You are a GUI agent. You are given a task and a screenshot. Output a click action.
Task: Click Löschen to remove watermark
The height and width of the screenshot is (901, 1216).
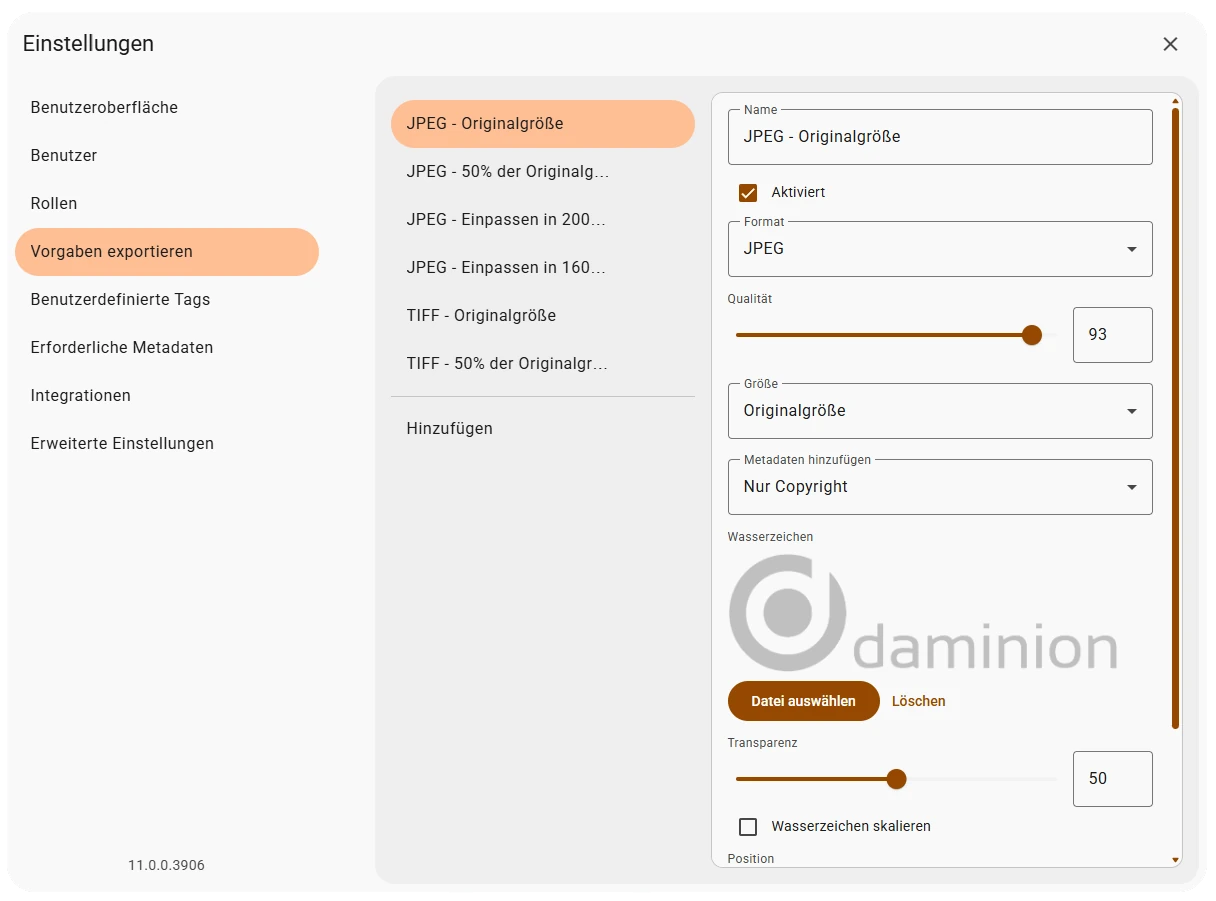[x=918, y=701]
